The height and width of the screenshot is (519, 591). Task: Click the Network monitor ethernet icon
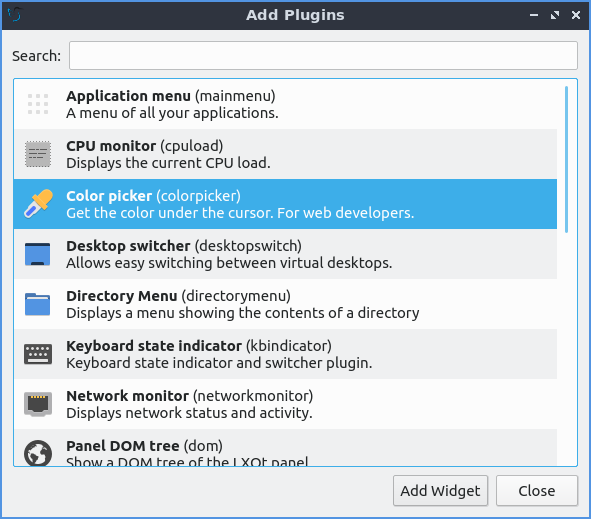[38, 404]
